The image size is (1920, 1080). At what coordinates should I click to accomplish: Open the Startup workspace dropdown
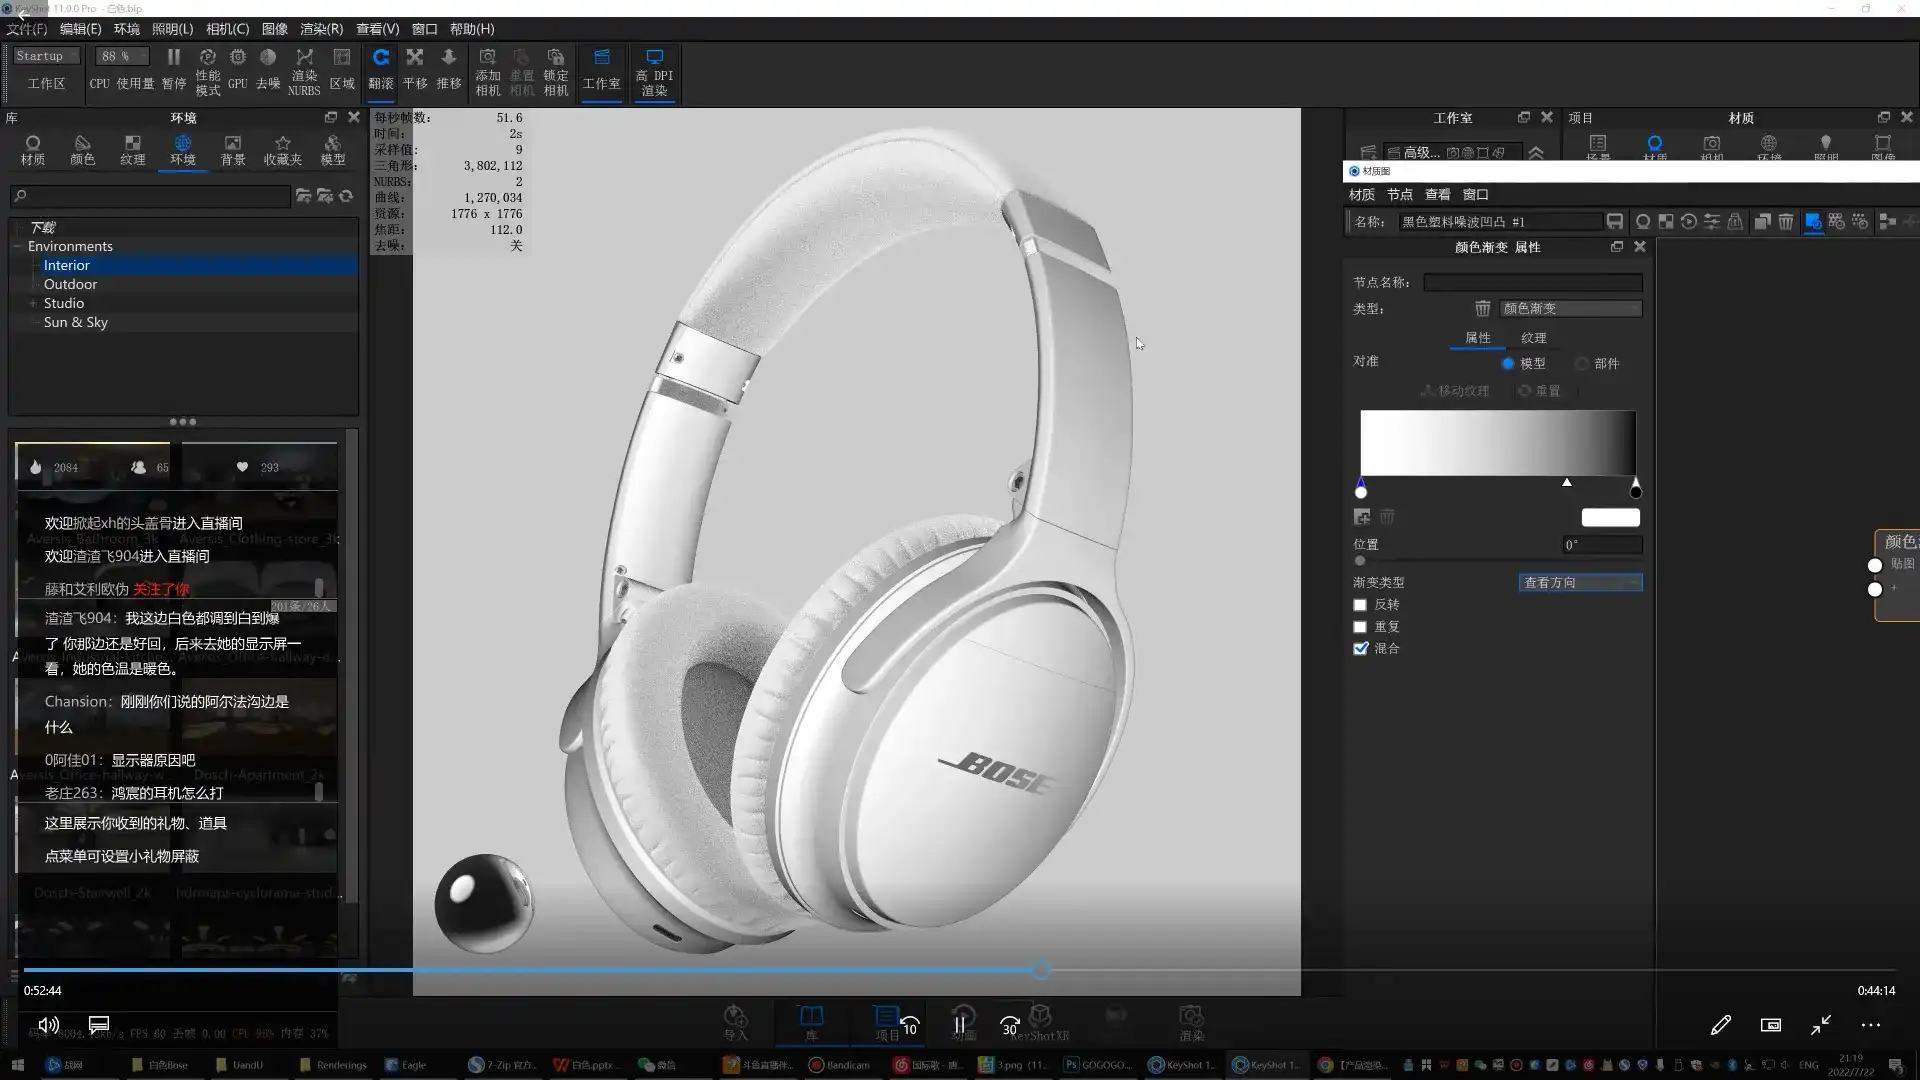coord(46,57)
